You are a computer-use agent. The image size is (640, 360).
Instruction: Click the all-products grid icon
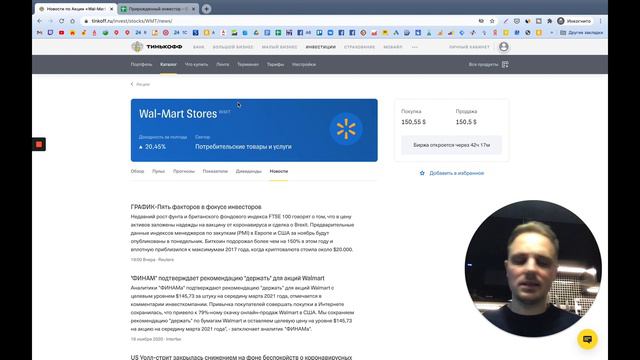pos(505,64)
